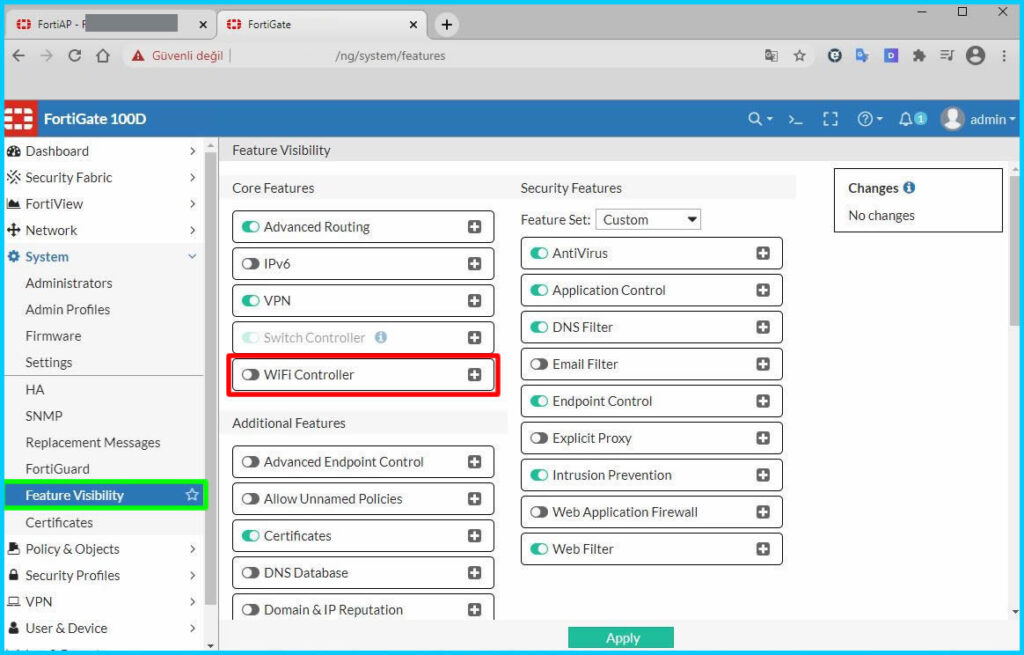Enable the WiFi Controller toggle
The image size is (1024, 655).
click(251, 374)
